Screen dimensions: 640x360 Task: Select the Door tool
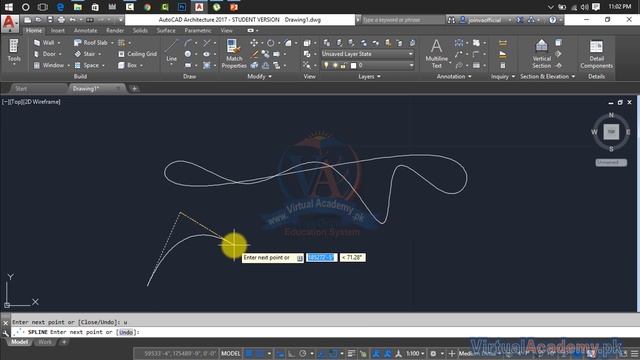click(46, 54)
